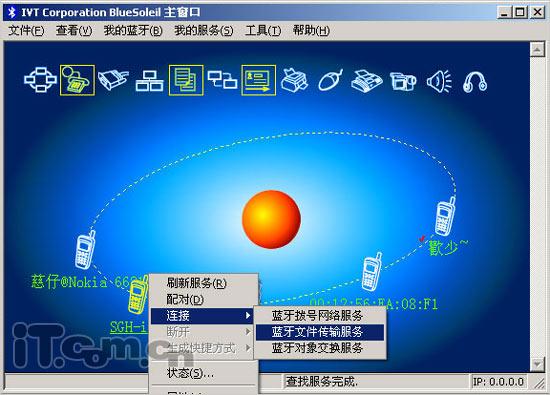Expand the 生成快捷方式 submenu entry
The image size is (550, 395).
[202, 348]
